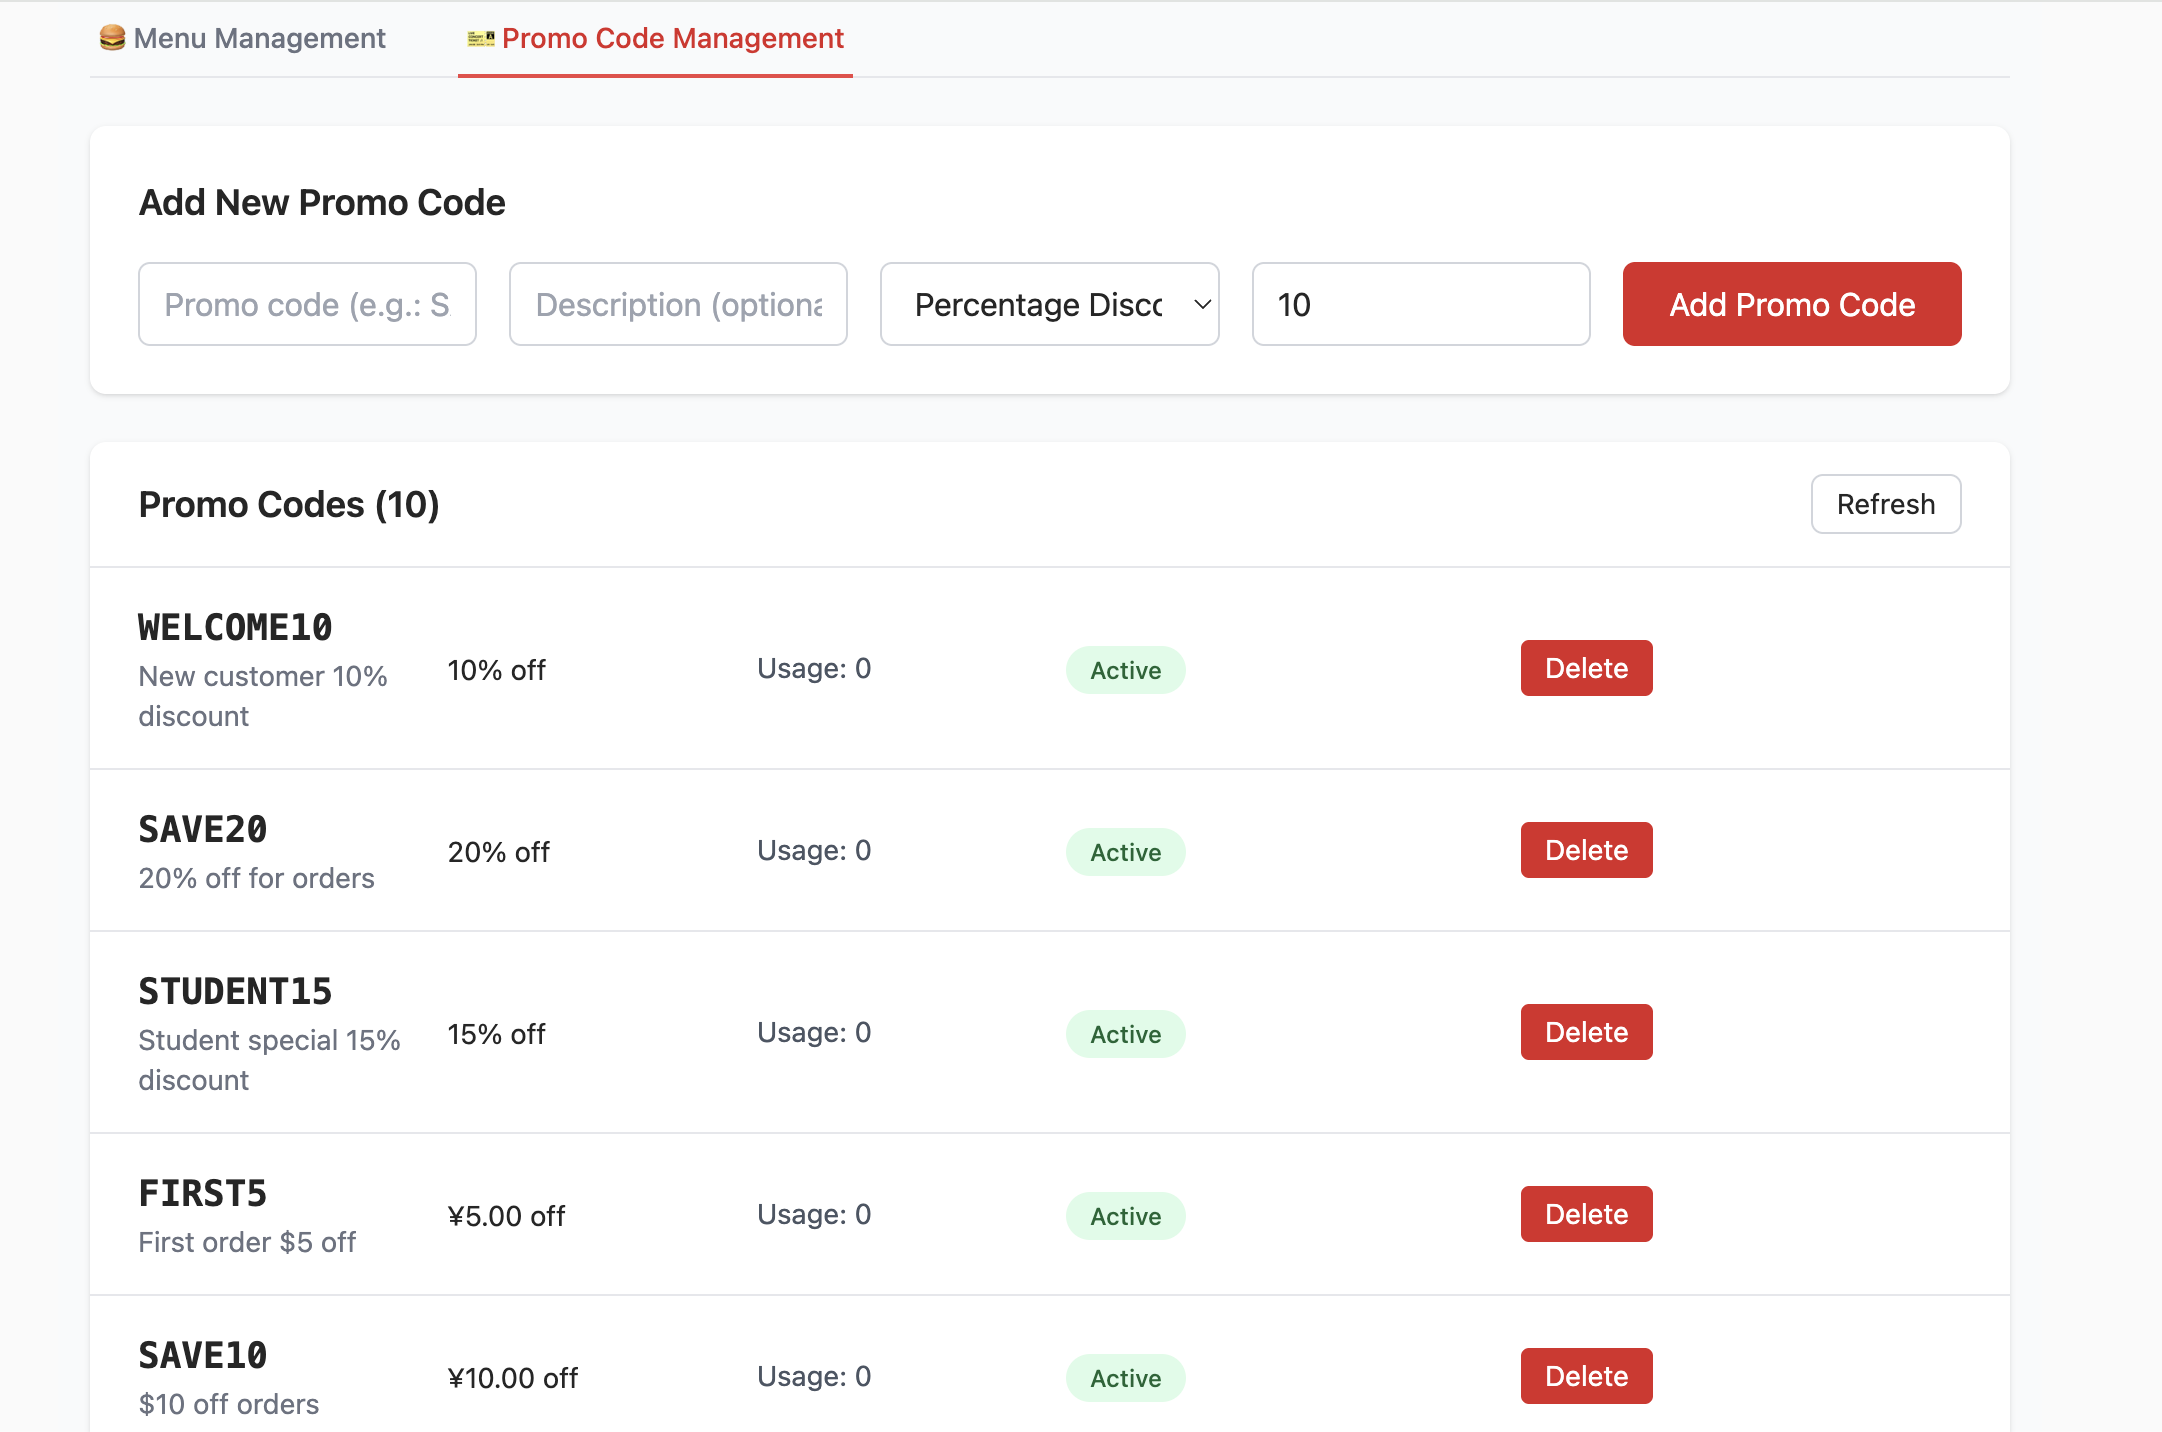Click the dropdown chevron arrow

(1202, 304)
